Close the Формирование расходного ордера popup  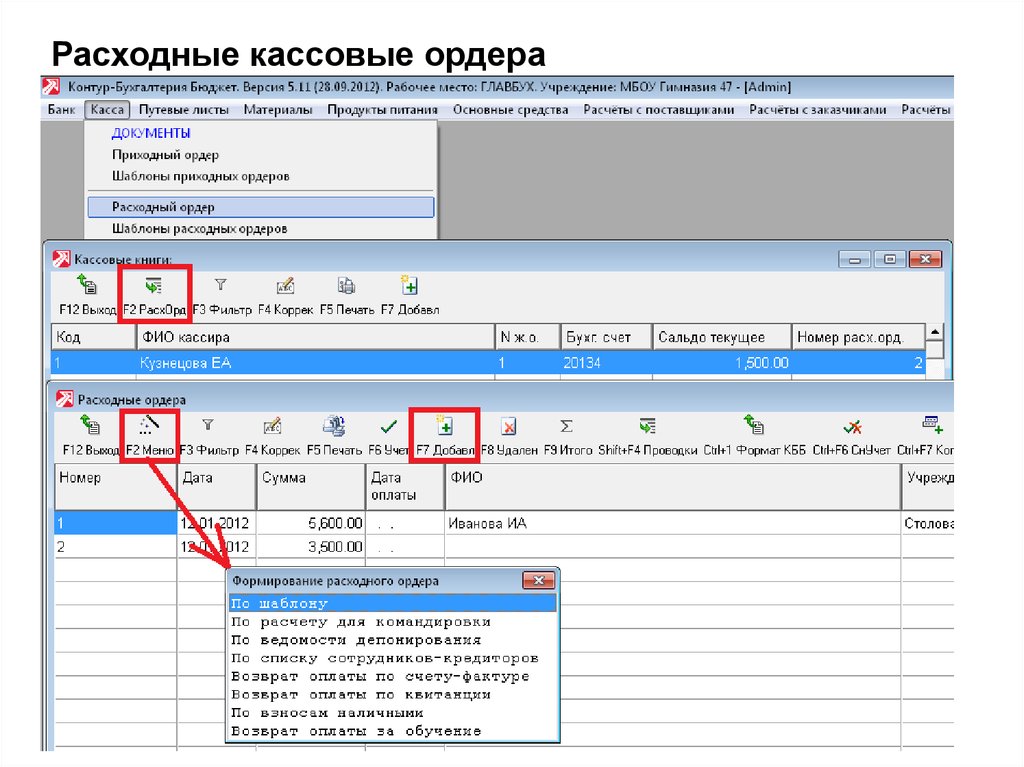pos(538,580)
